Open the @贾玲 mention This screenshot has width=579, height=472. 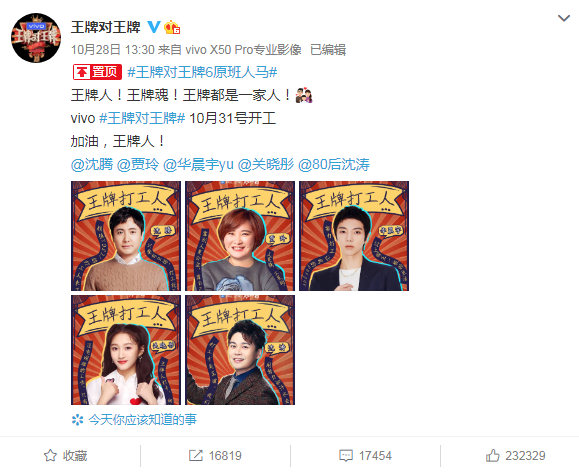coord(138,164)
